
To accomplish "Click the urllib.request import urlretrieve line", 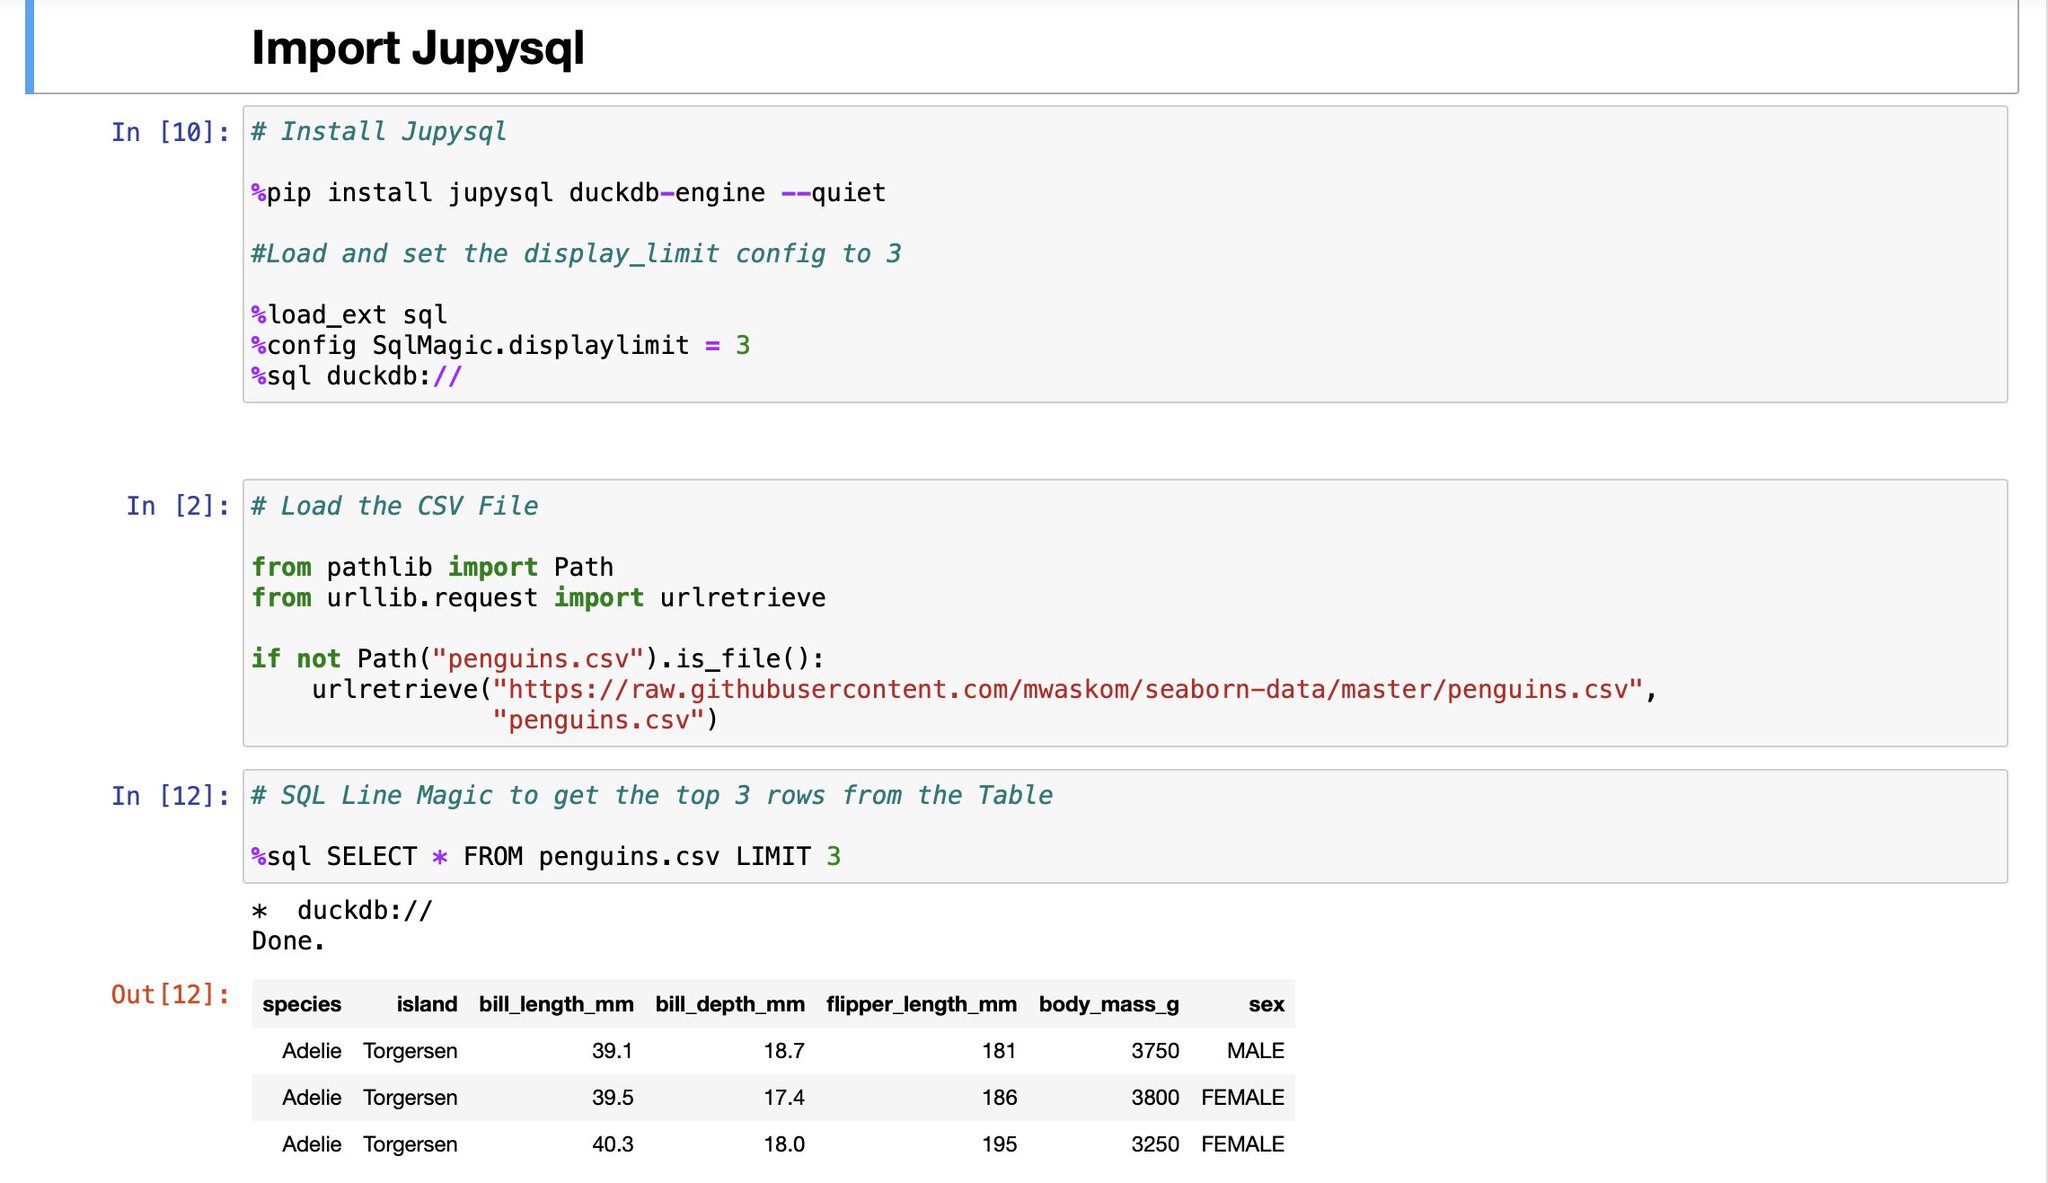I will [x=539, y=598].
